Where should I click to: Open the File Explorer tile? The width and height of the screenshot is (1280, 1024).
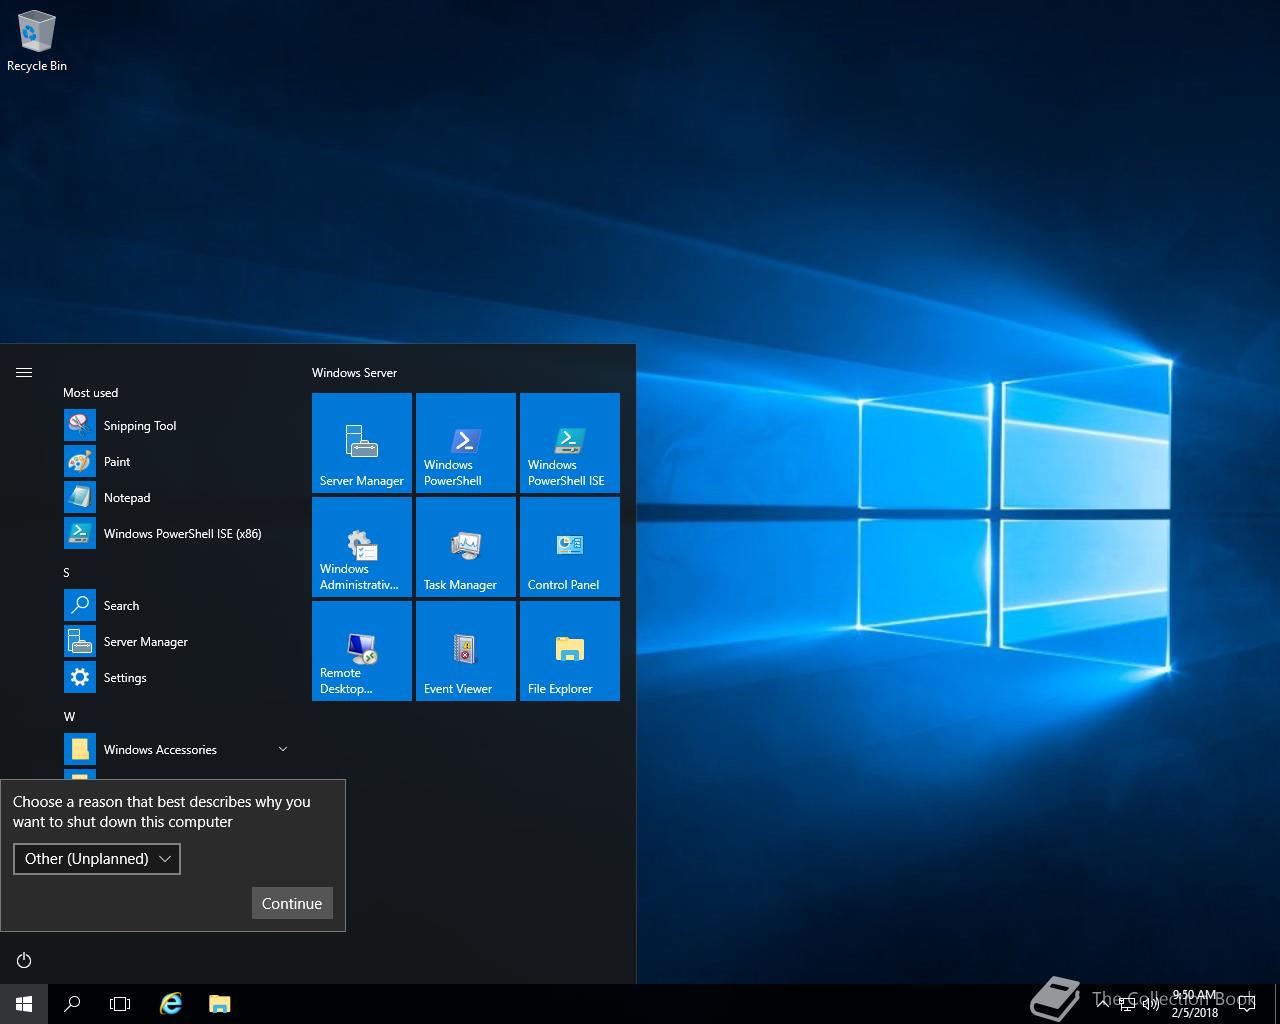570,651
